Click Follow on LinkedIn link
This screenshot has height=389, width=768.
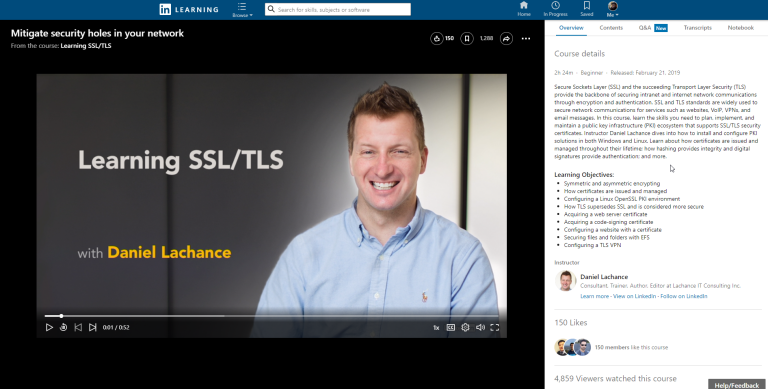click(684, 296)
